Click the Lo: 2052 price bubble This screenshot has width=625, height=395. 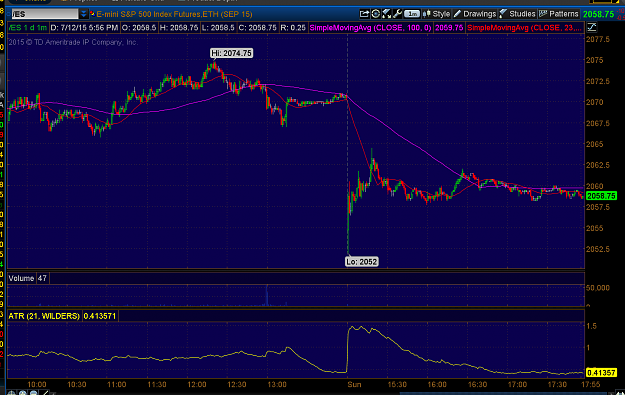(362, 262)
